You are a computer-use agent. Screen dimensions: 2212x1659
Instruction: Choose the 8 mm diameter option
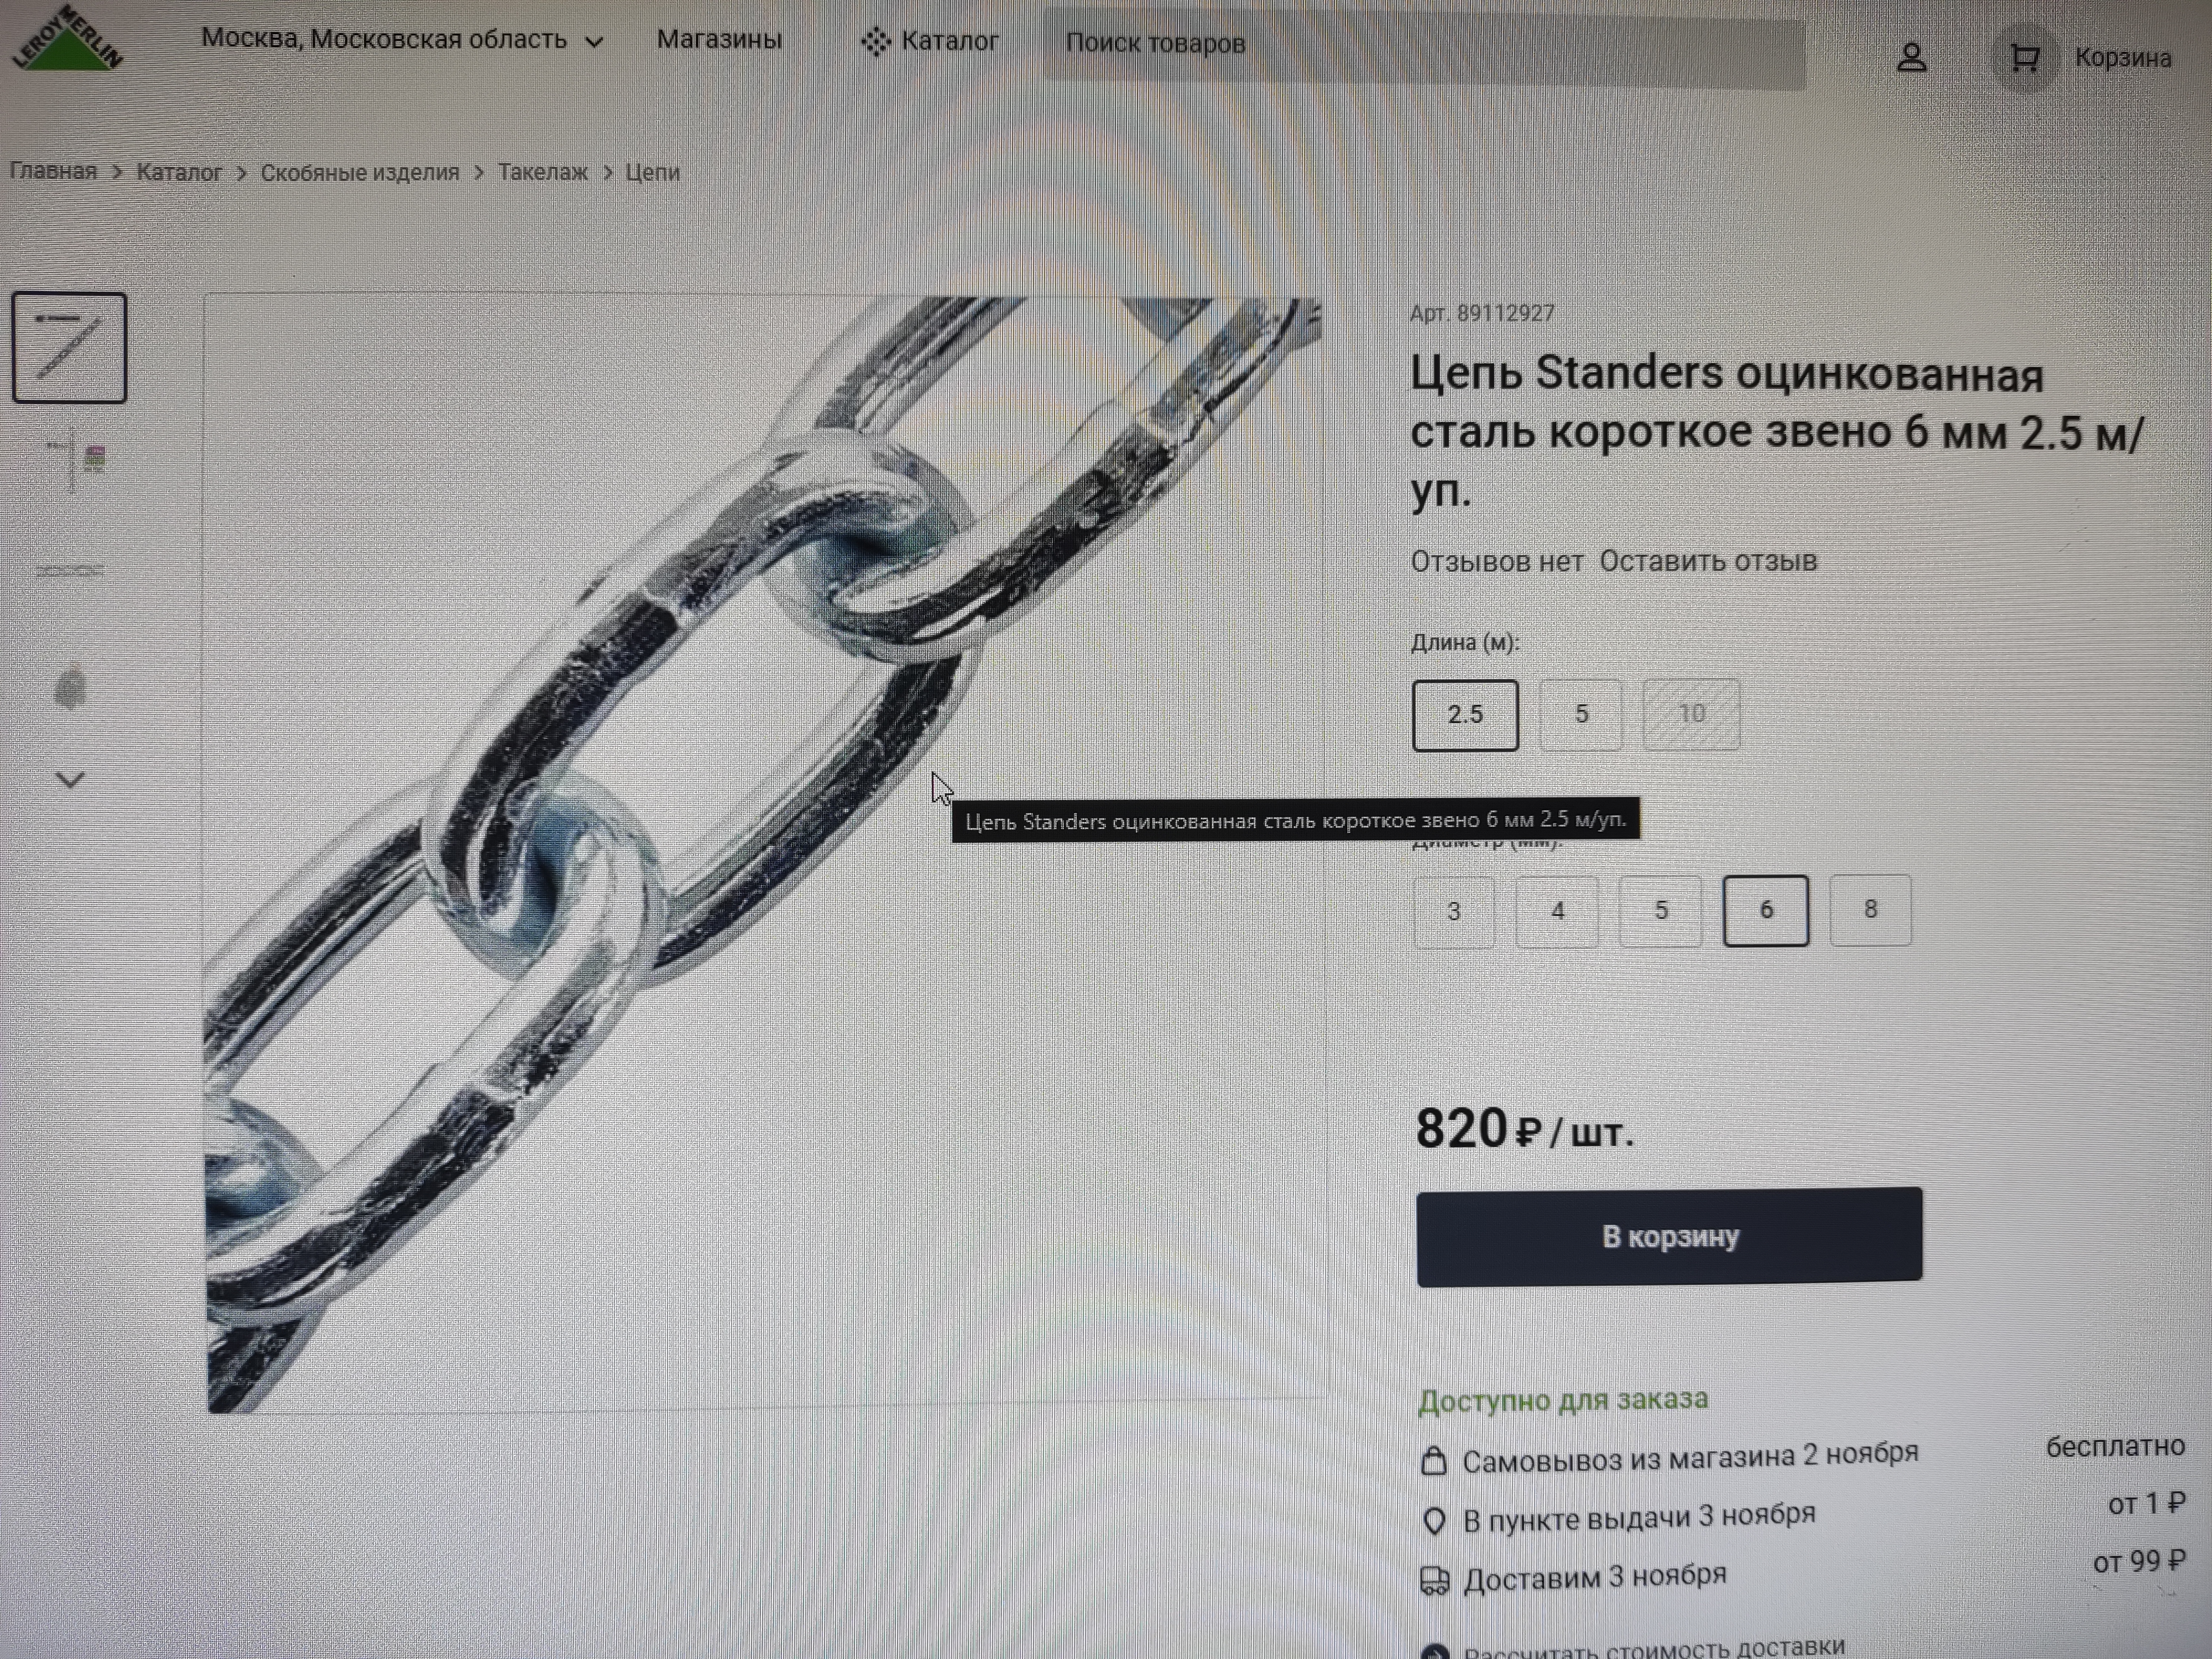(1870, 910)
